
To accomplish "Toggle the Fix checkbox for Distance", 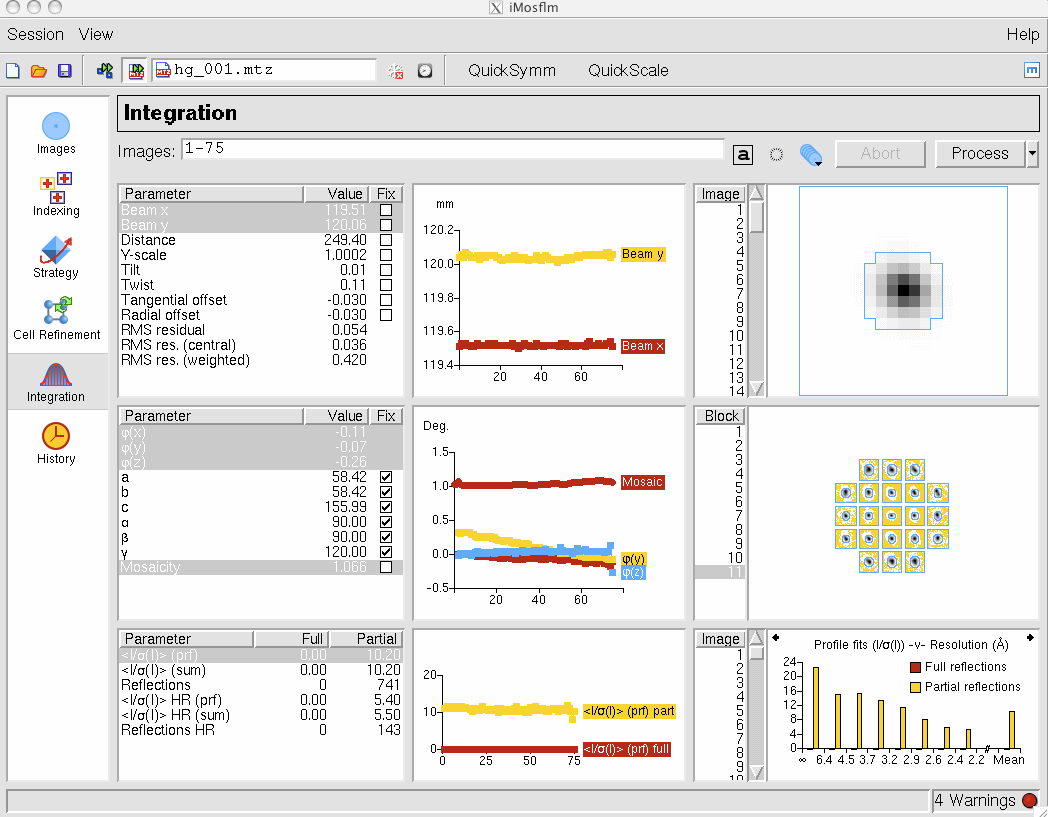I will pyautogui.click(x=386, y=240).
